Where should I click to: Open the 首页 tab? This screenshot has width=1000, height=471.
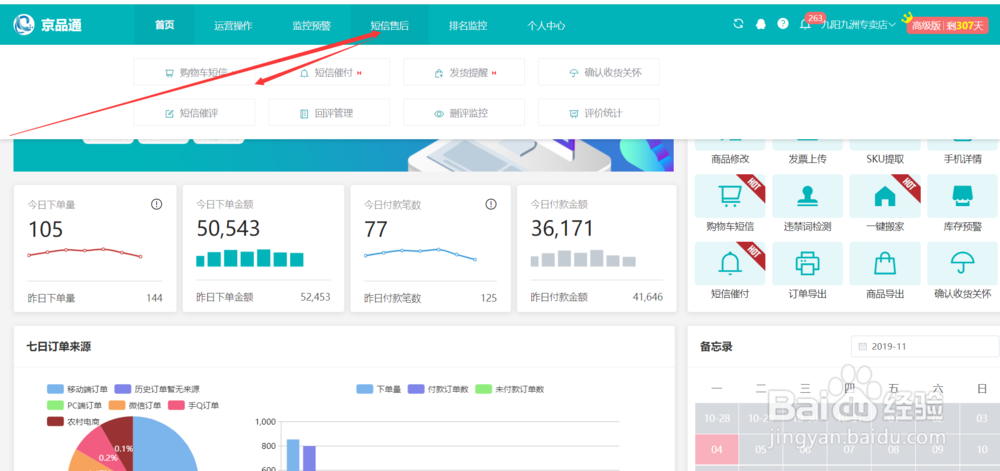tap(165, 25)
